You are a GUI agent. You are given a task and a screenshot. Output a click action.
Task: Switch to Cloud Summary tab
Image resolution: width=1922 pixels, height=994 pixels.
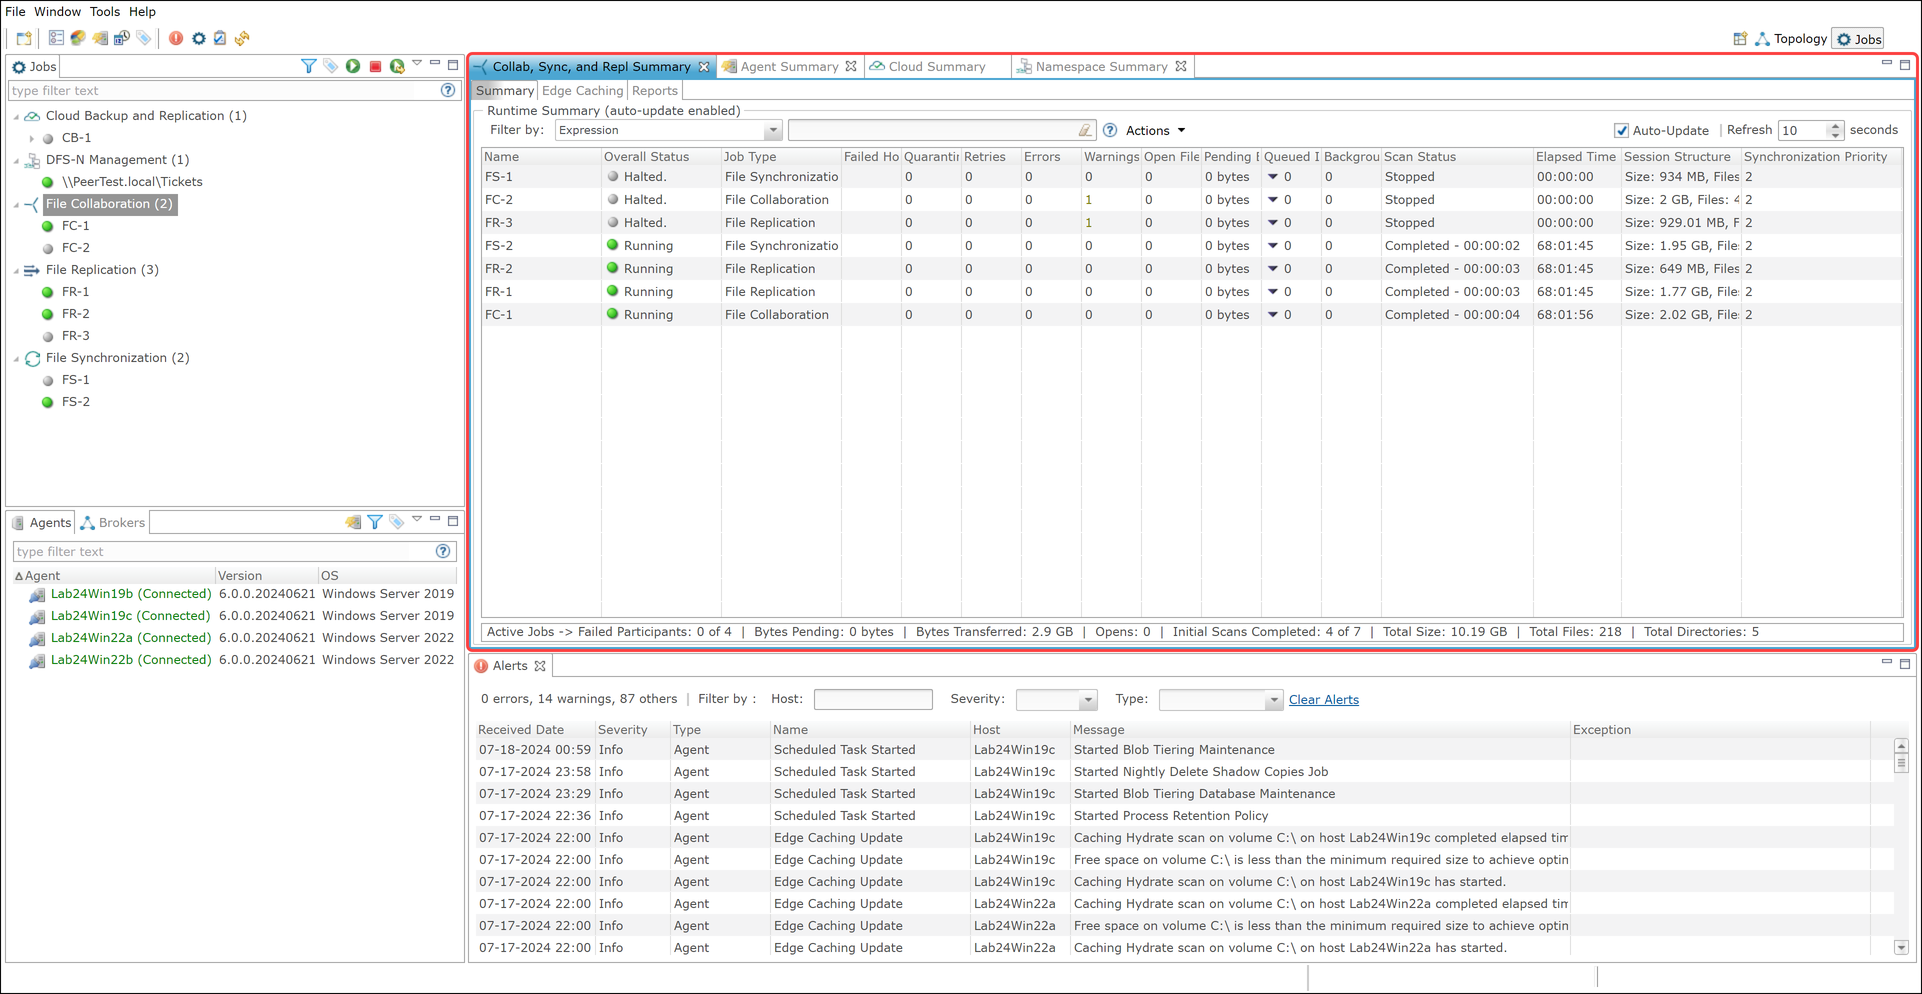pyautogui.click(x=937, y=66)
